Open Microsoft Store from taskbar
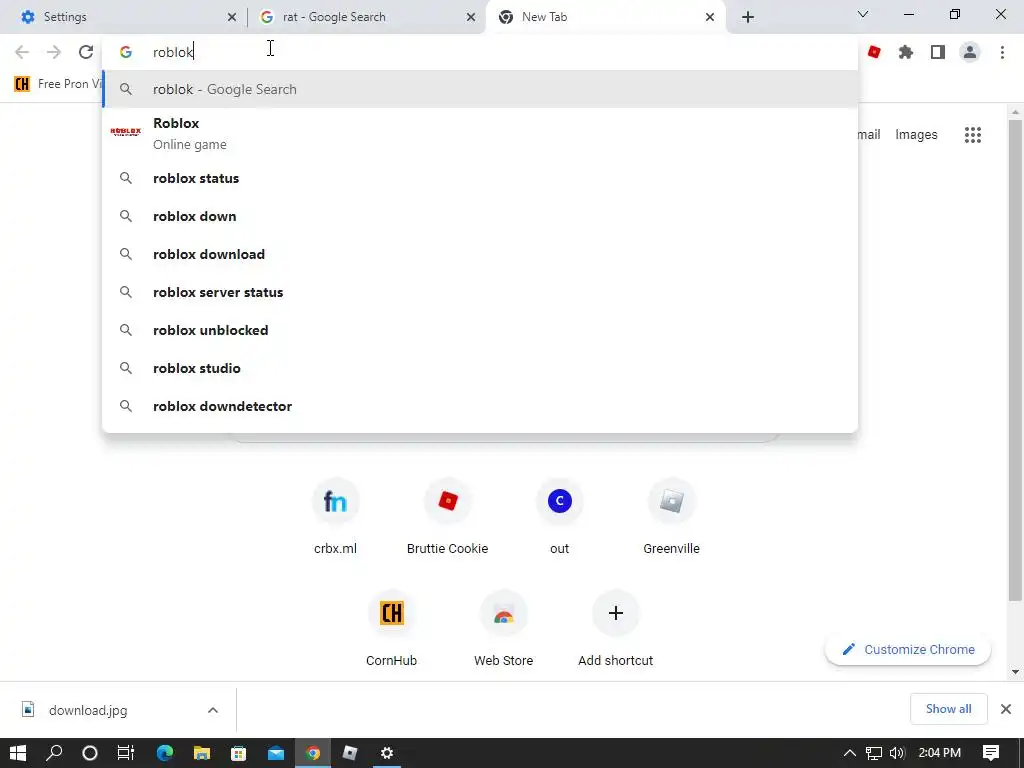 [x=238, y=753]
